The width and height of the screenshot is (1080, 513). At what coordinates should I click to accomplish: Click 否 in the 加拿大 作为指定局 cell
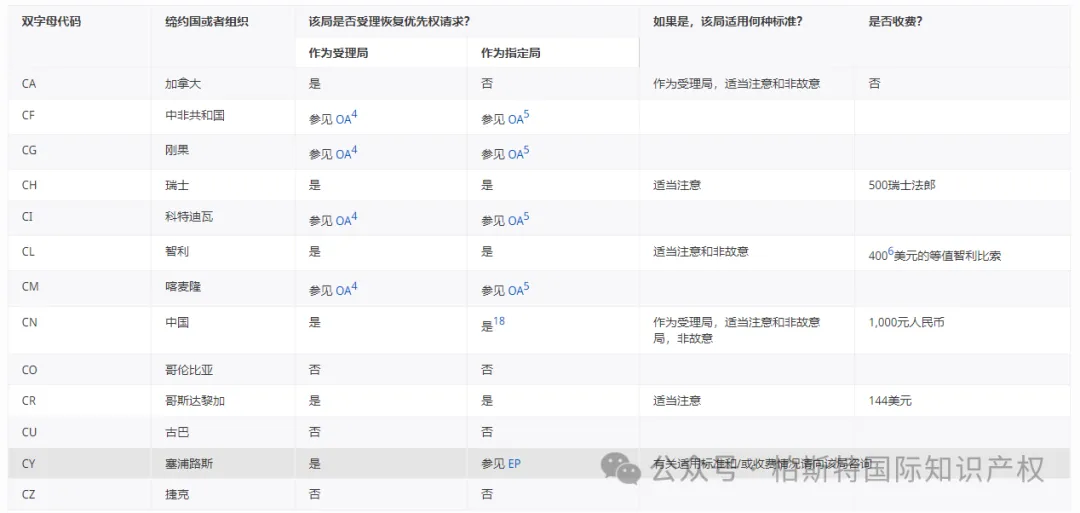pos(487,84)
